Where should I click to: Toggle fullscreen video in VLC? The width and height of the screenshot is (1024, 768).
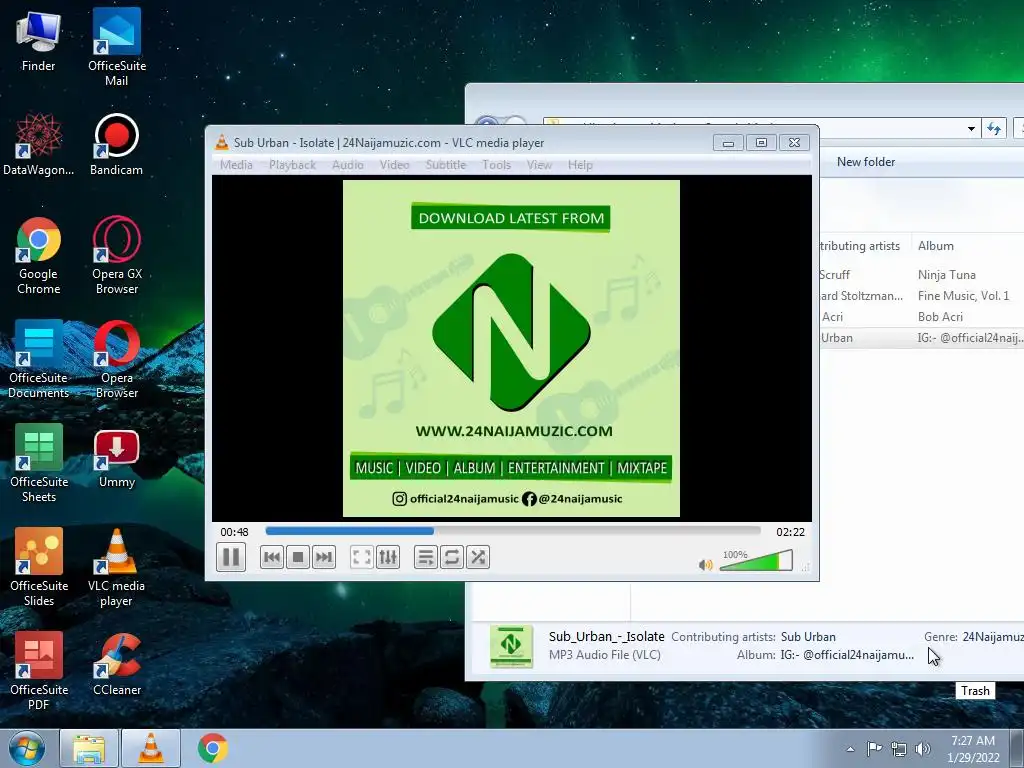click(361, 557)
